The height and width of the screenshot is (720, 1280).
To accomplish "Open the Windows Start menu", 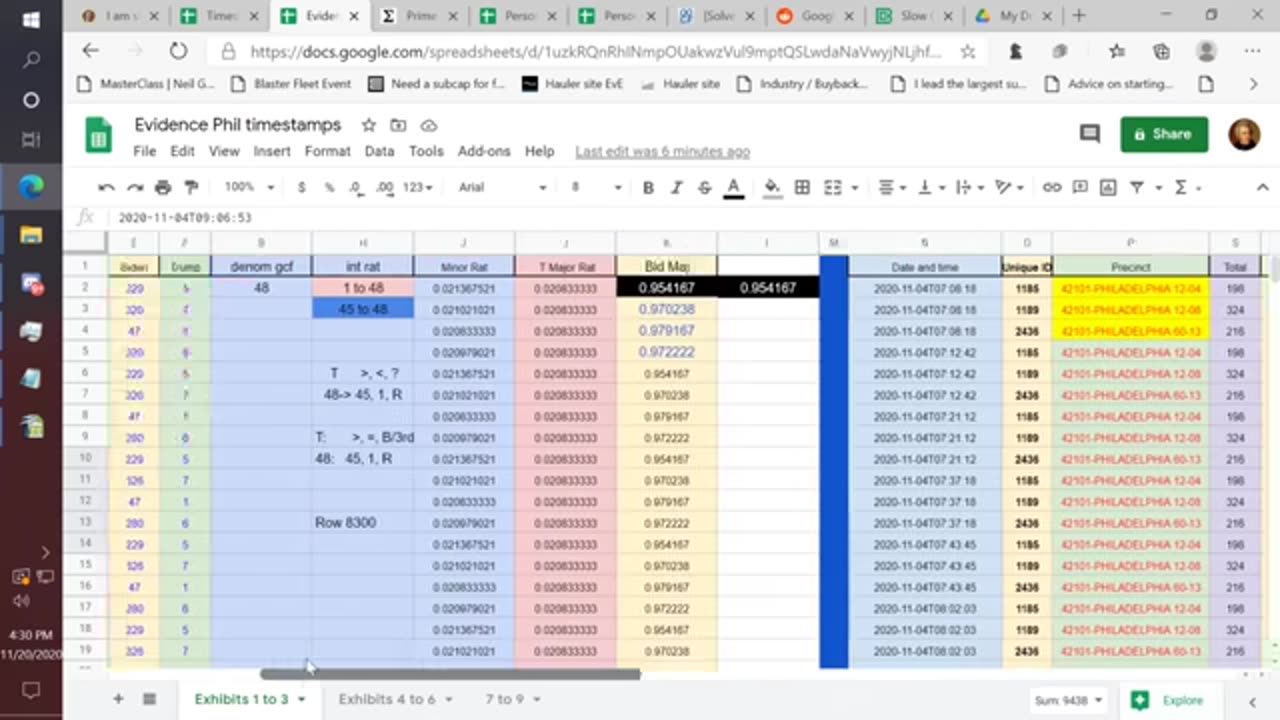I will tap(31, 19).
